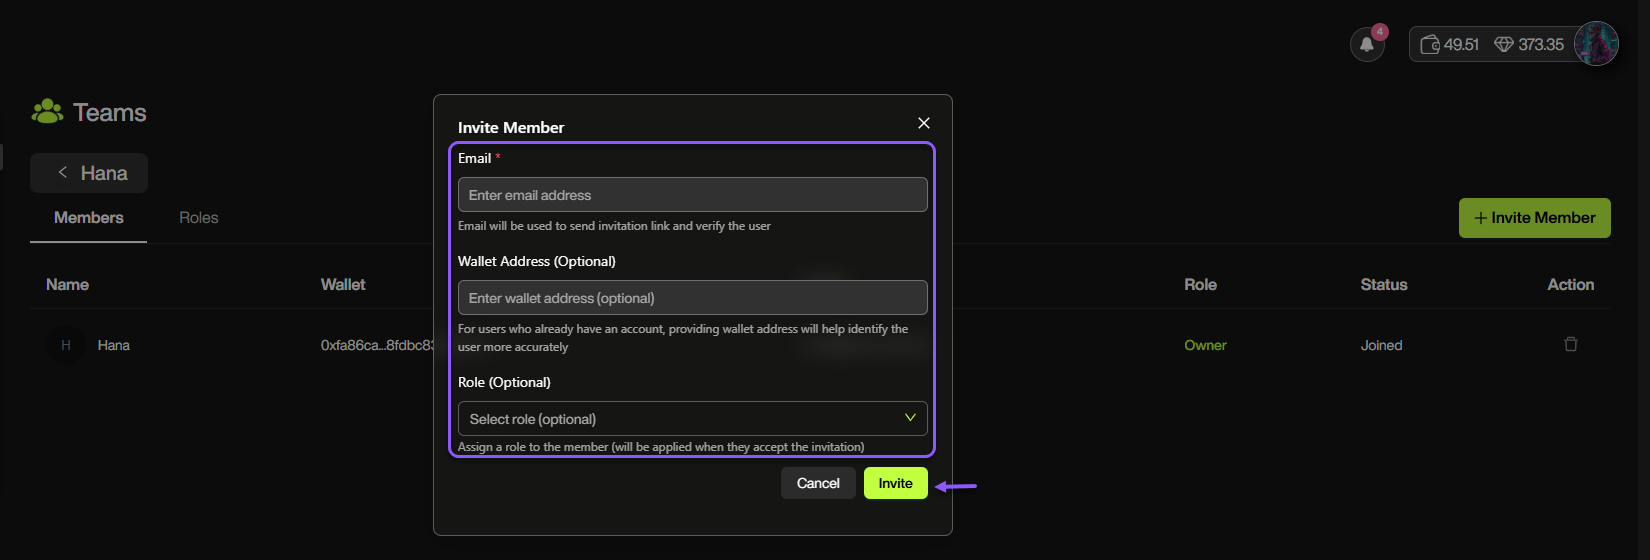
Task: Click the diamond credits icon showing 373.35
Action: 1503,44
